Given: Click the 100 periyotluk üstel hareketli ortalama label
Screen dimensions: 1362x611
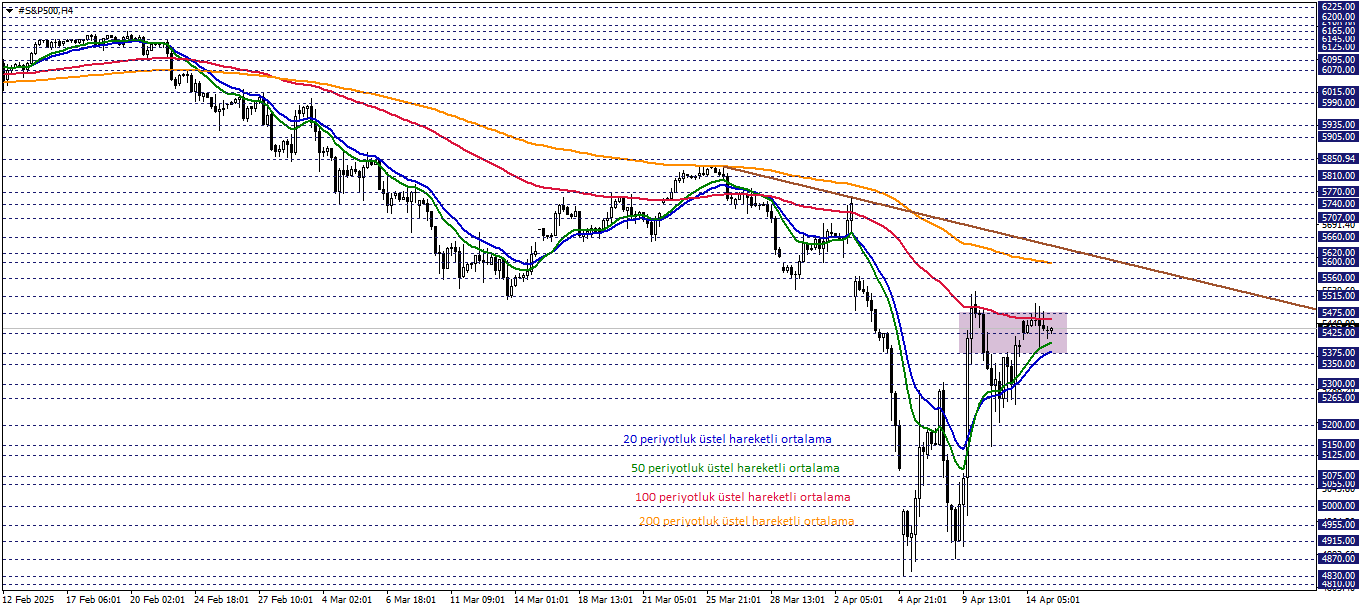Looking at the screenshot, I should pyautogui.click(x=742, y=497).
